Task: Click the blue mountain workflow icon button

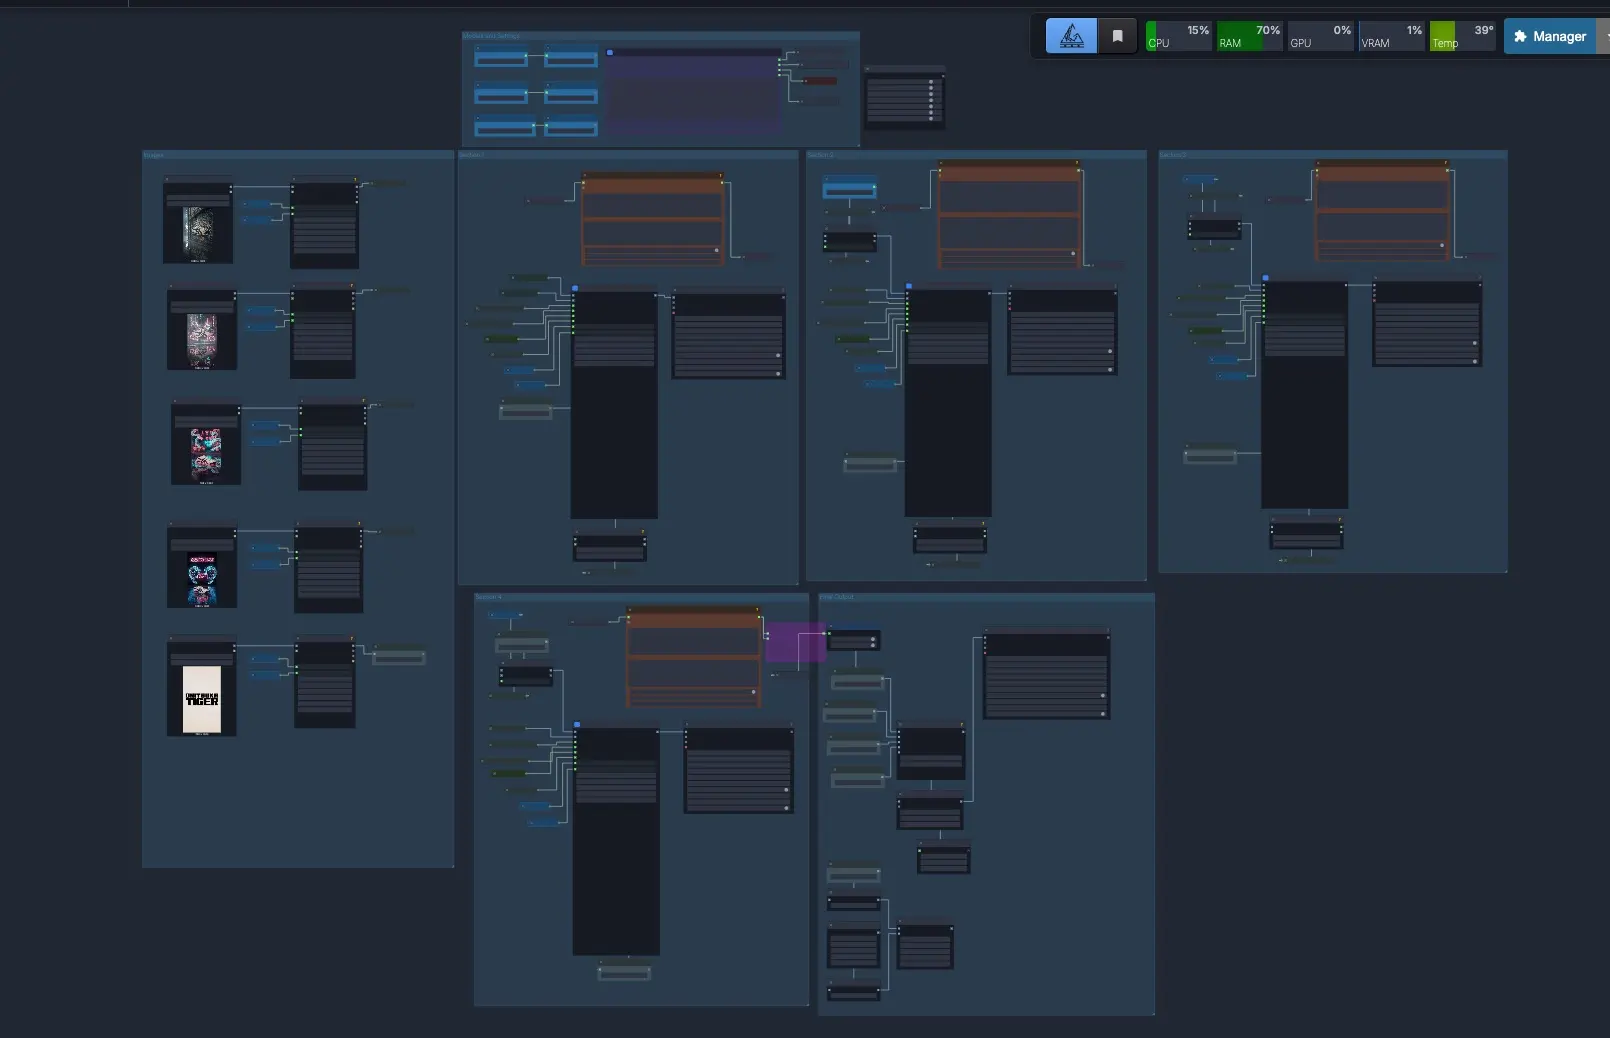Action: click(1071, 36)
